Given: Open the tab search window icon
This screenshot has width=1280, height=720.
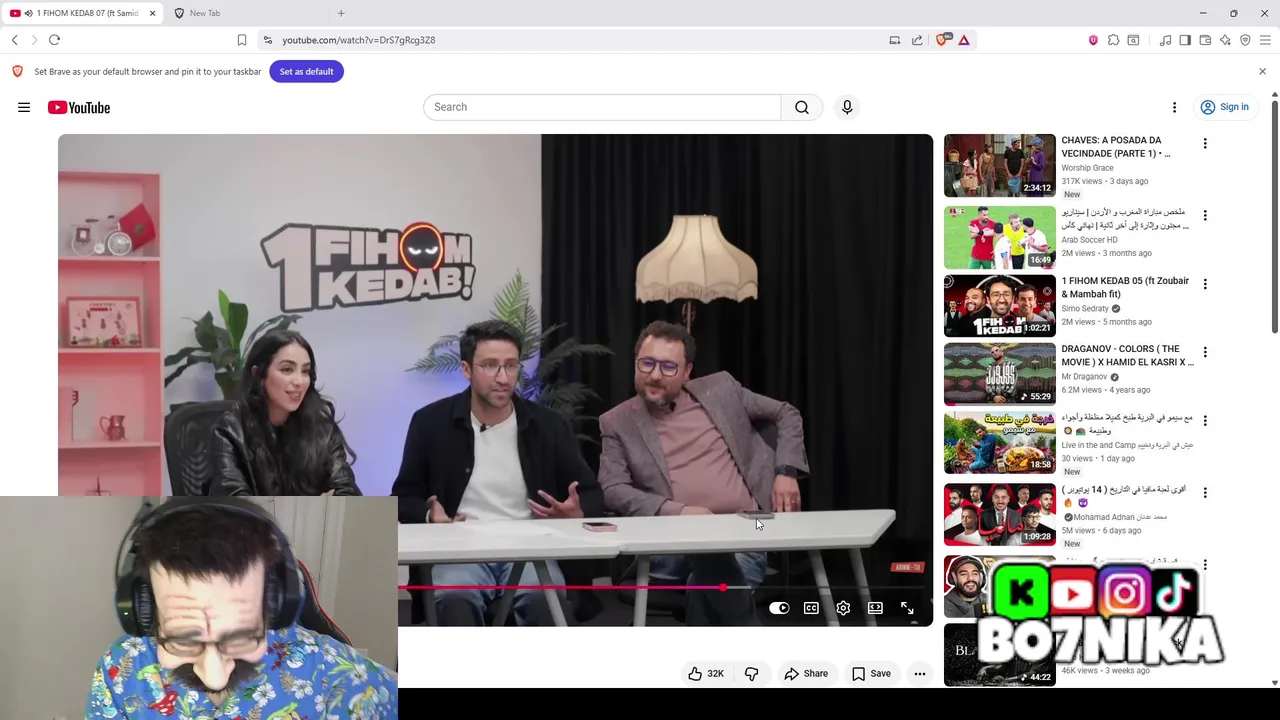Looking at the screenshot, I should [x=1133, y=40].
